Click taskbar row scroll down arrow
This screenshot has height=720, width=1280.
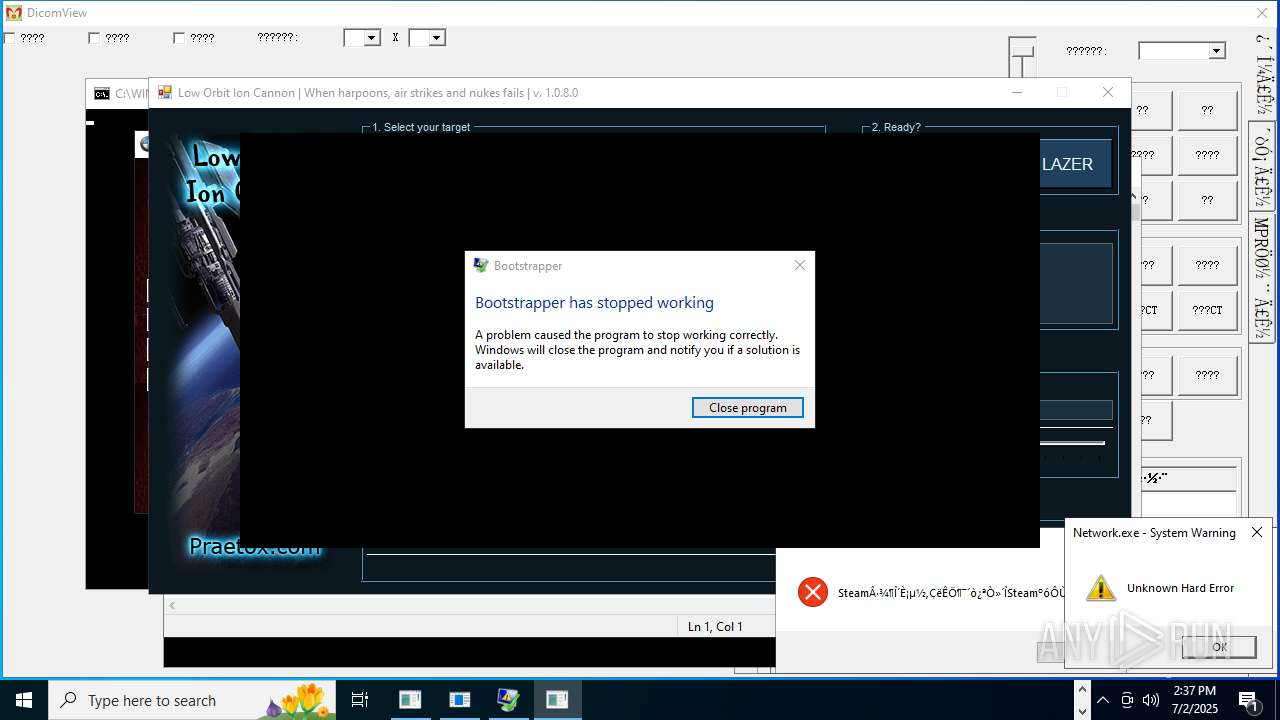1081,711
